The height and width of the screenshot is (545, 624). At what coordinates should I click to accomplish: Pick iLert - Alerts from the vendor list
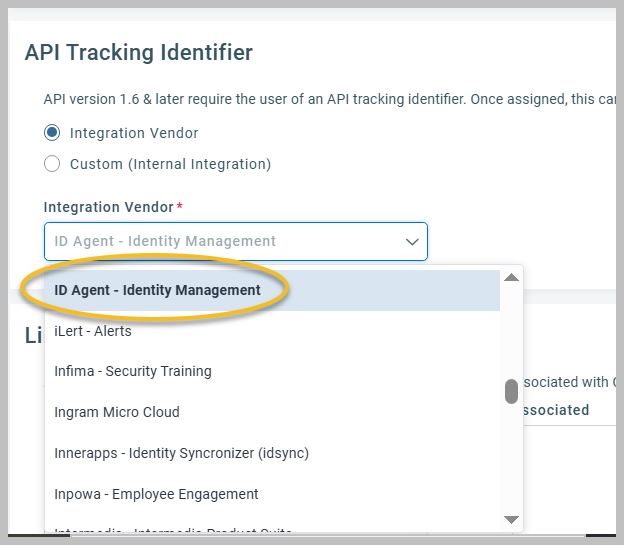pyautogui.click(x=93, y=331)
